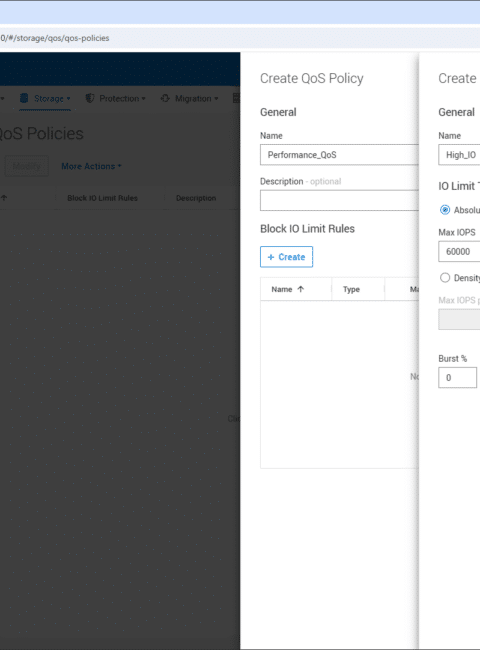Click the Storage database icon
Image resolution: width=480 pixels, height=650 pixels.
tap(24, 98)
